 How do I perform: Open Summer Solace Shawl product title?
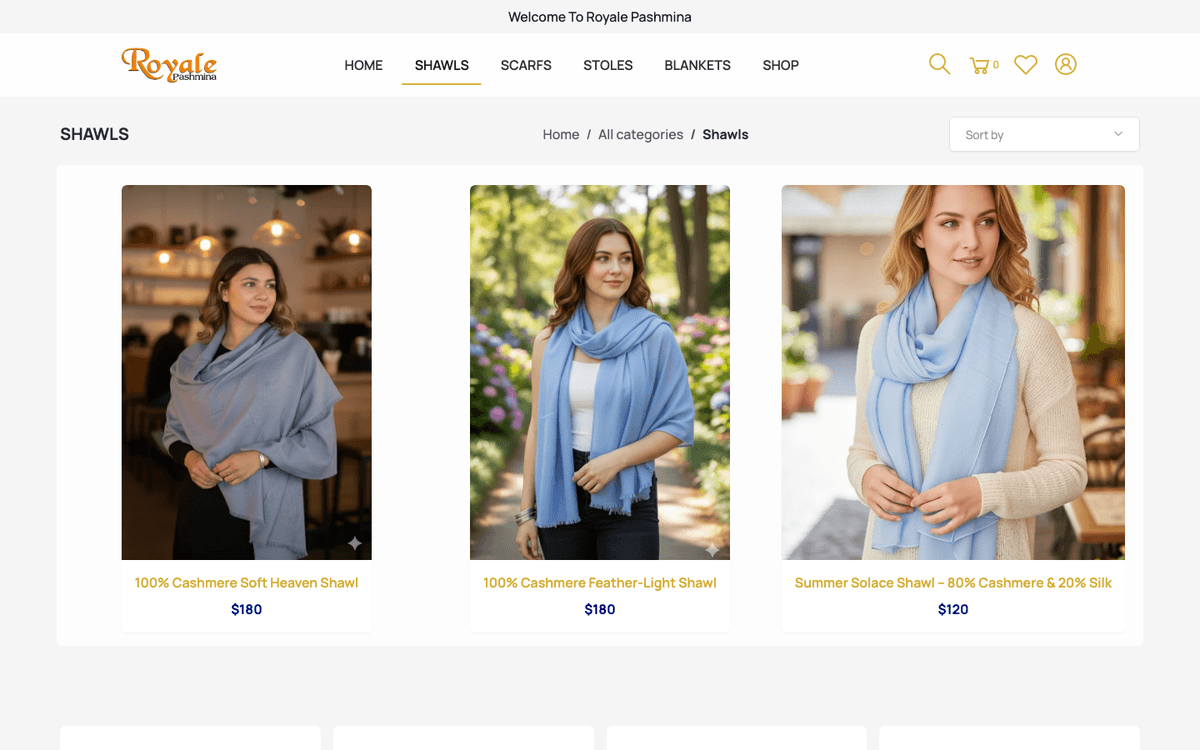point(953,583)
